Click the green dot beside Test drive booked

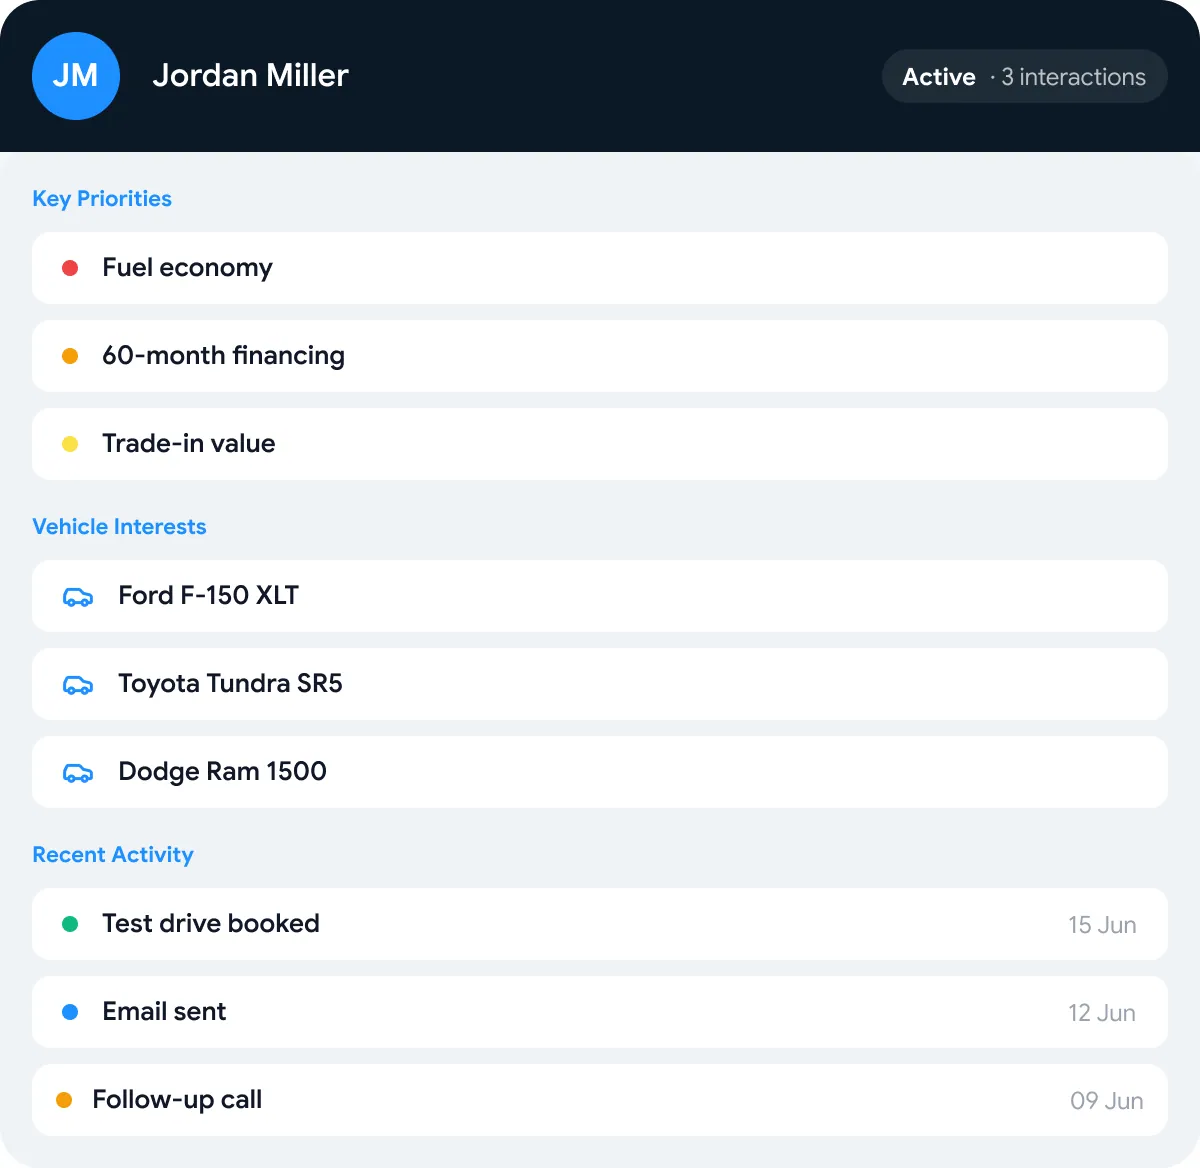[x=70, y=924]
